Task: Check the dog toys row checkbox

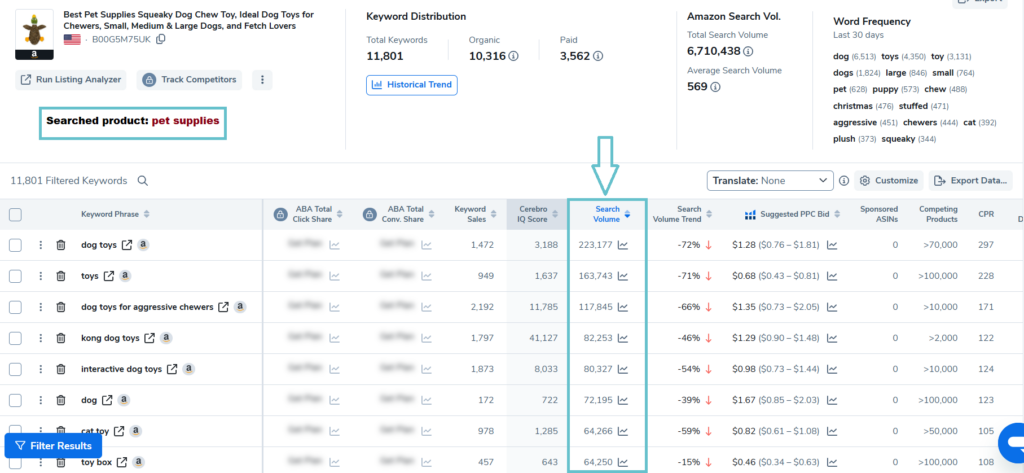Action: coord(15,245)
